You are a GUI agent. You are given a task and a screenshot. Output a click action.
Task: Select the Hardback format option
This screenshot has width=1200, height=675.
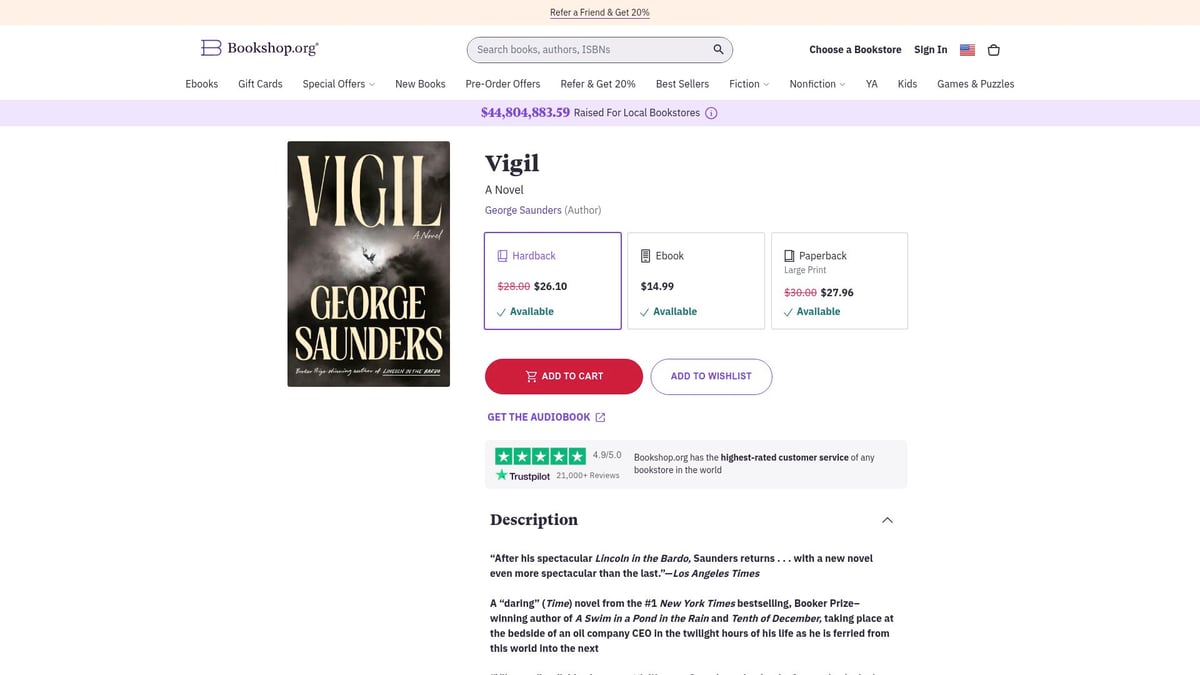point(552,280)
